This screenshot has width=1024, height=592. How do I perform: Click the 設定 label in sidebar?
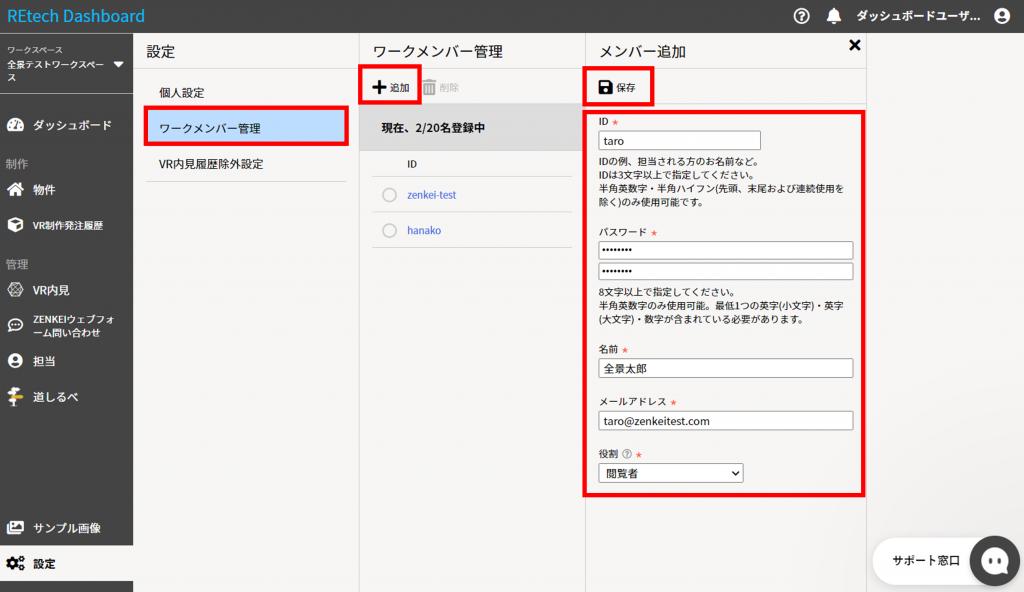[x=44, y=564]
